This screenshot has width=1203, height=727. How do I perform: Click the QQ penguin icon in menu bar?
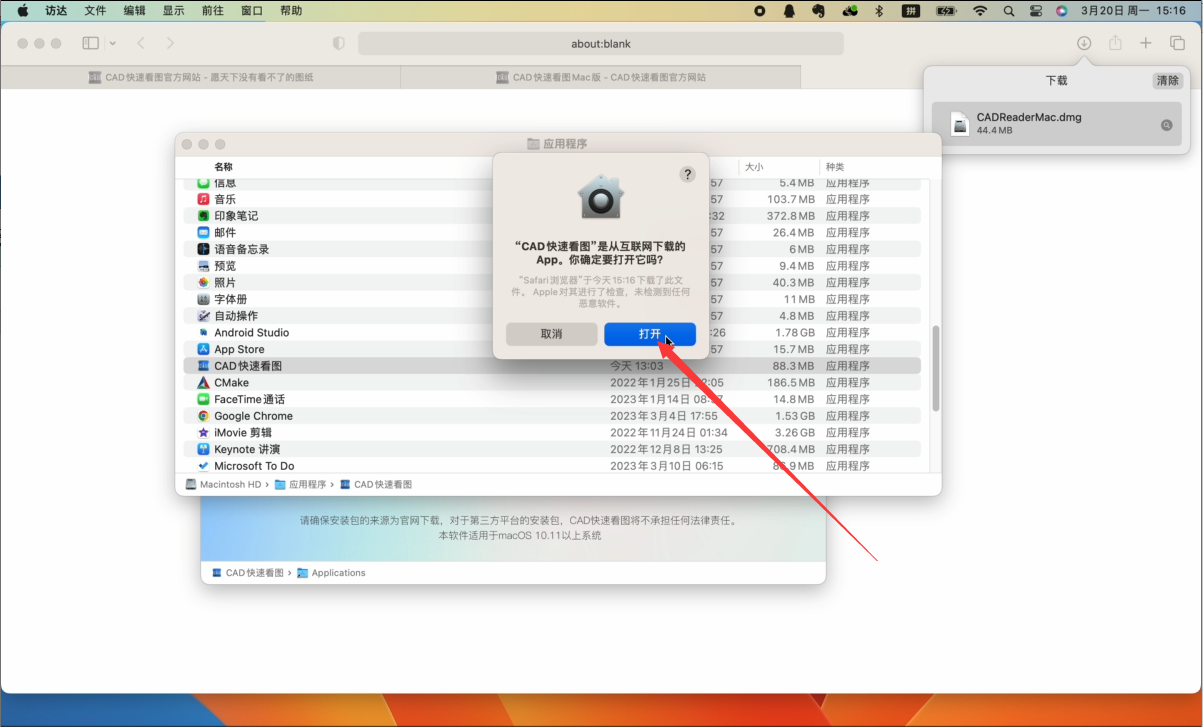point(789,11)
